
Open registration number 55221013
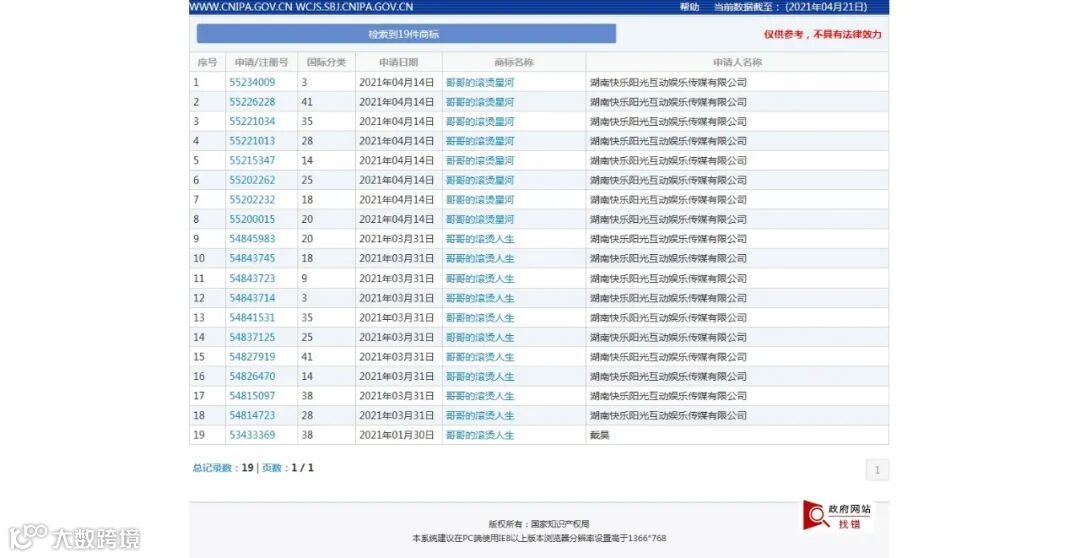(x=252, y=141)
